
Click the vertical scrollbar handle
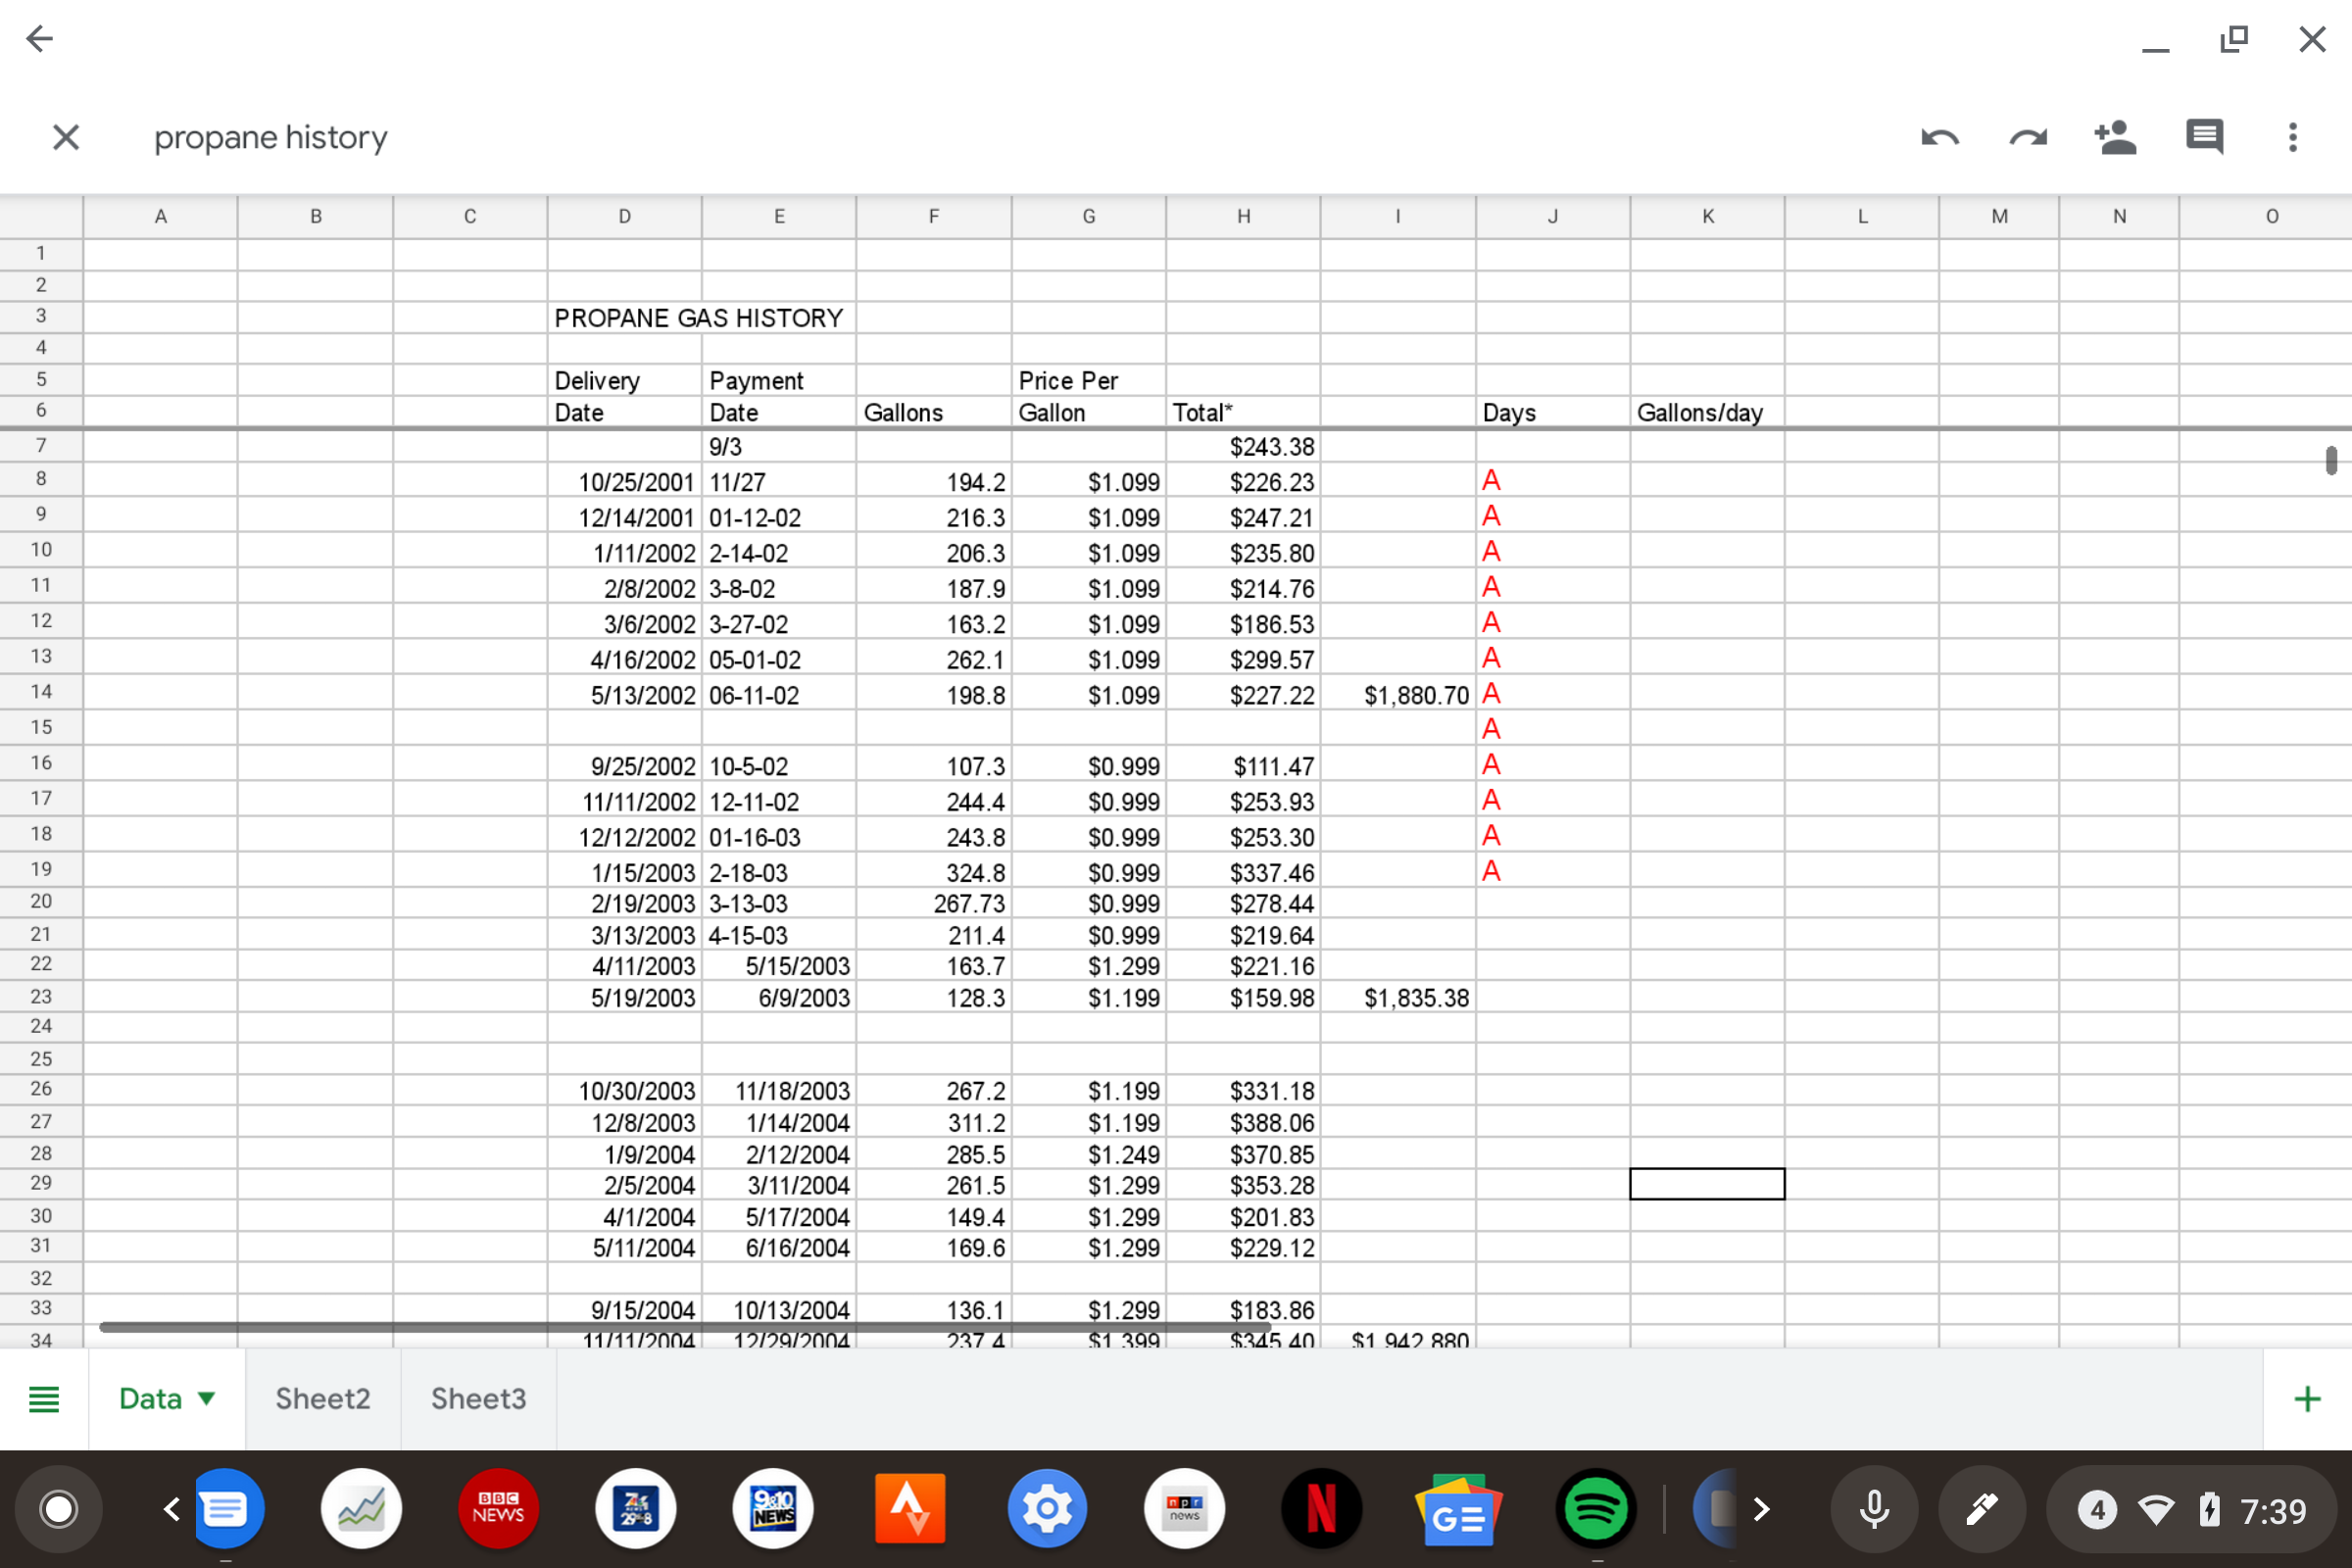click(x=2331, y=460)
